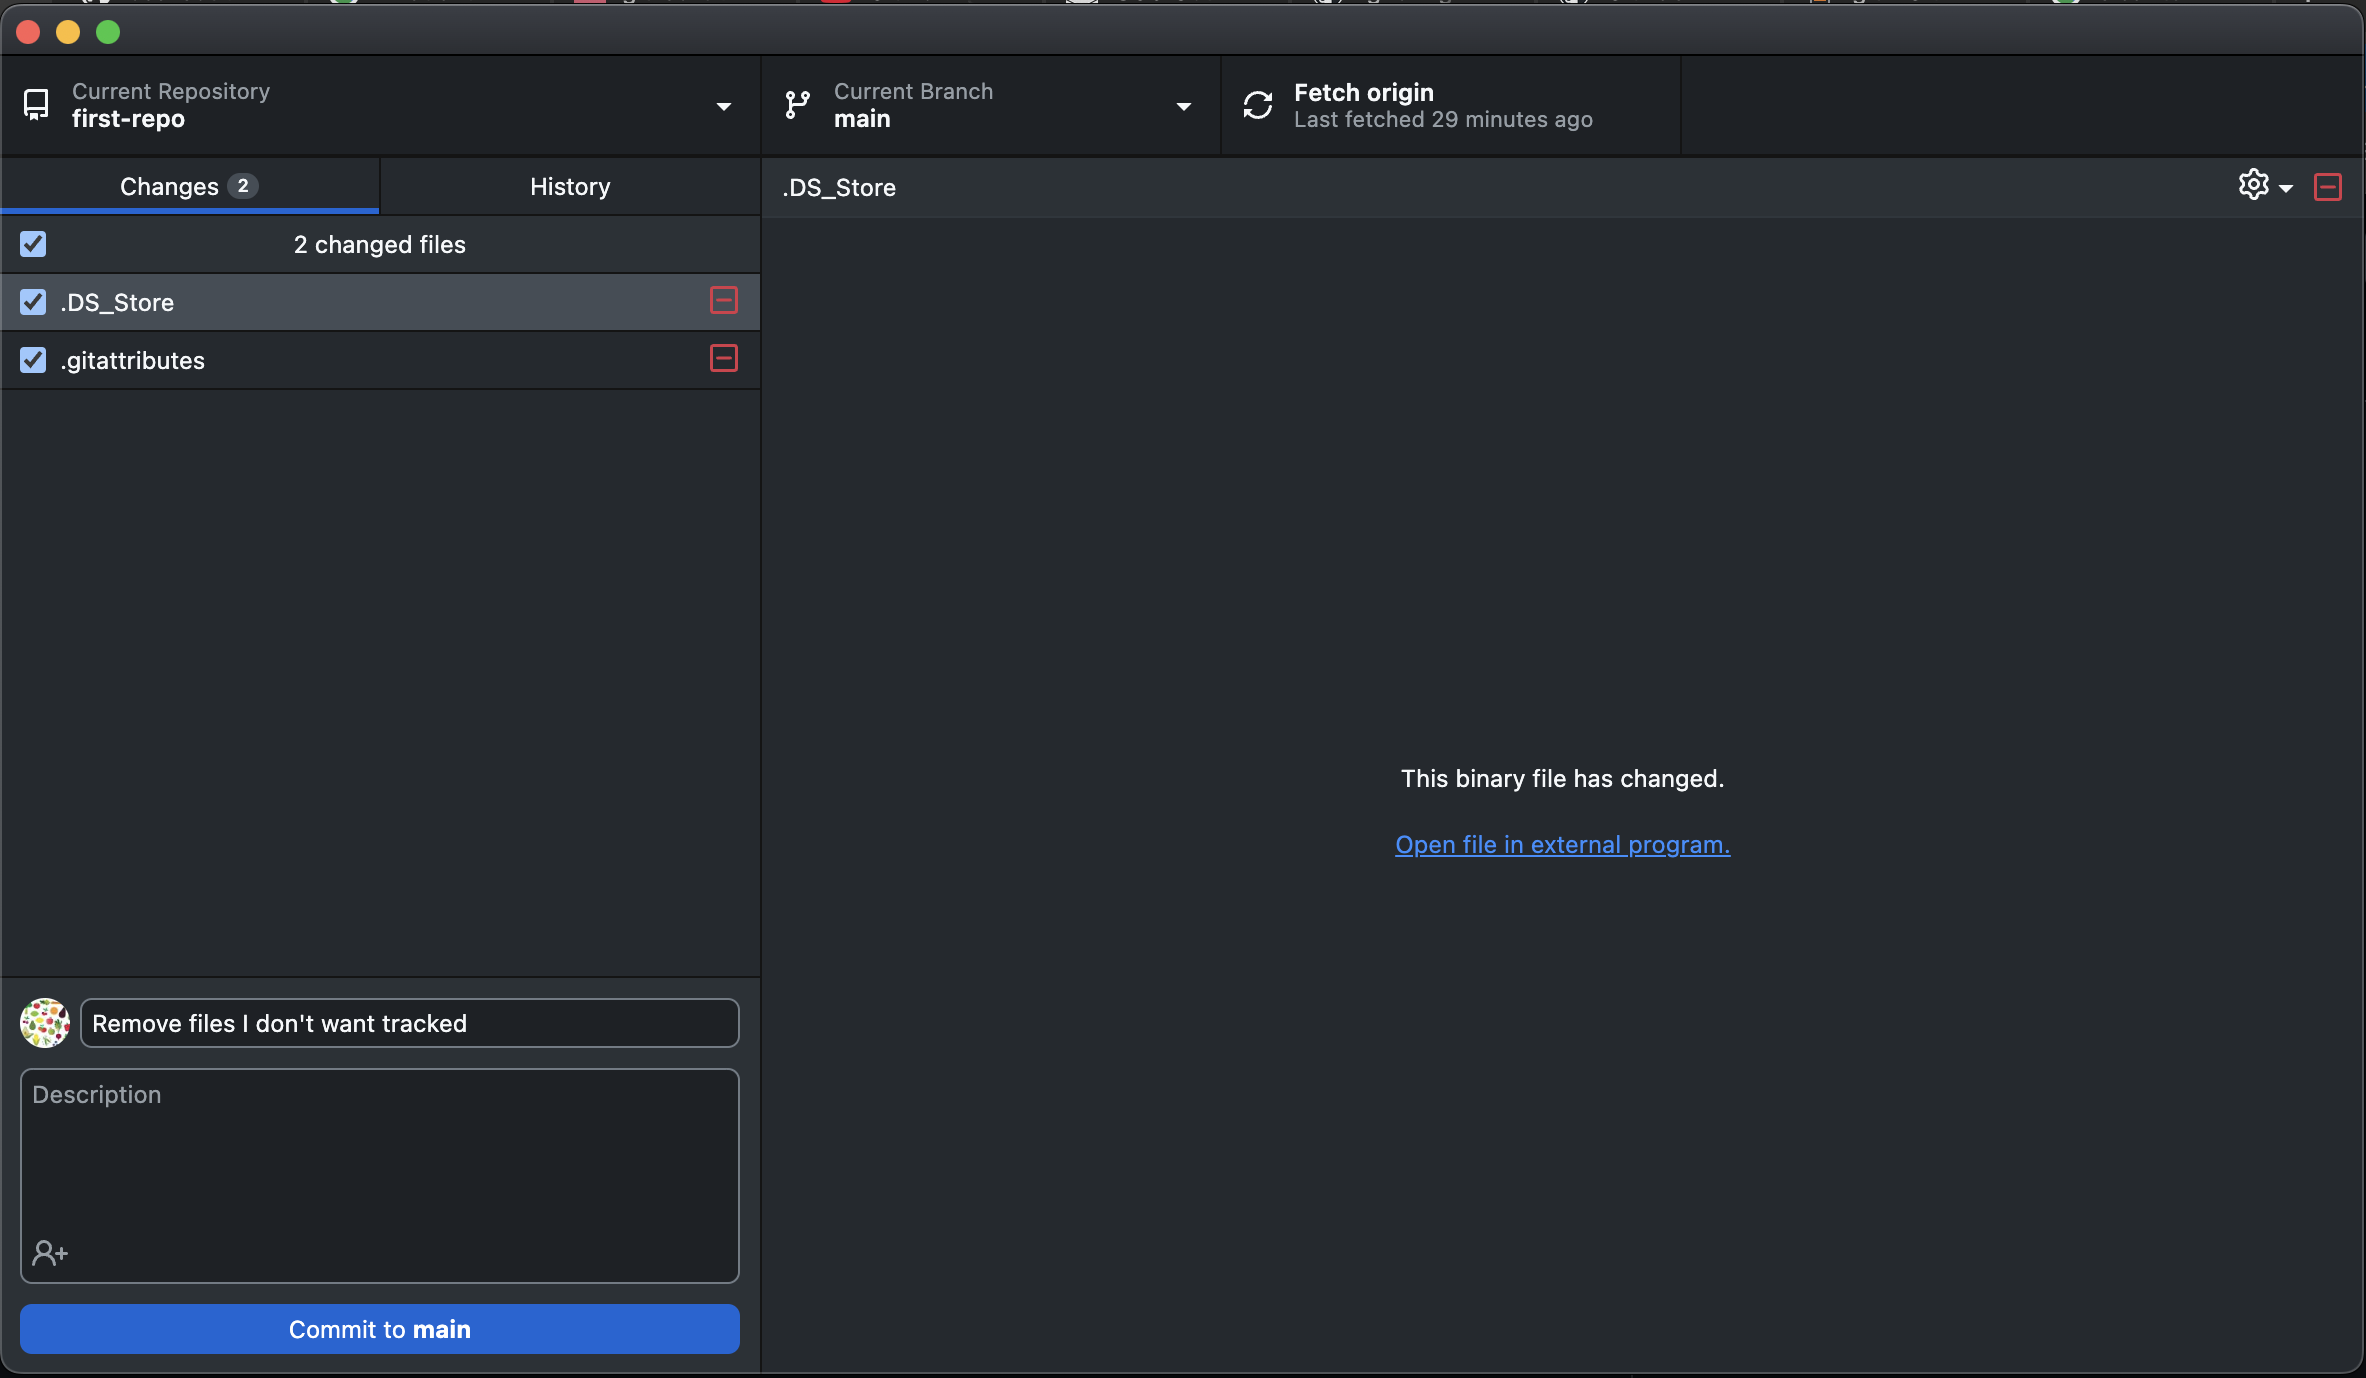Click the repository icon beside first-repo
This screenshot has width=2366, height=1378.
tap(36, 105)
